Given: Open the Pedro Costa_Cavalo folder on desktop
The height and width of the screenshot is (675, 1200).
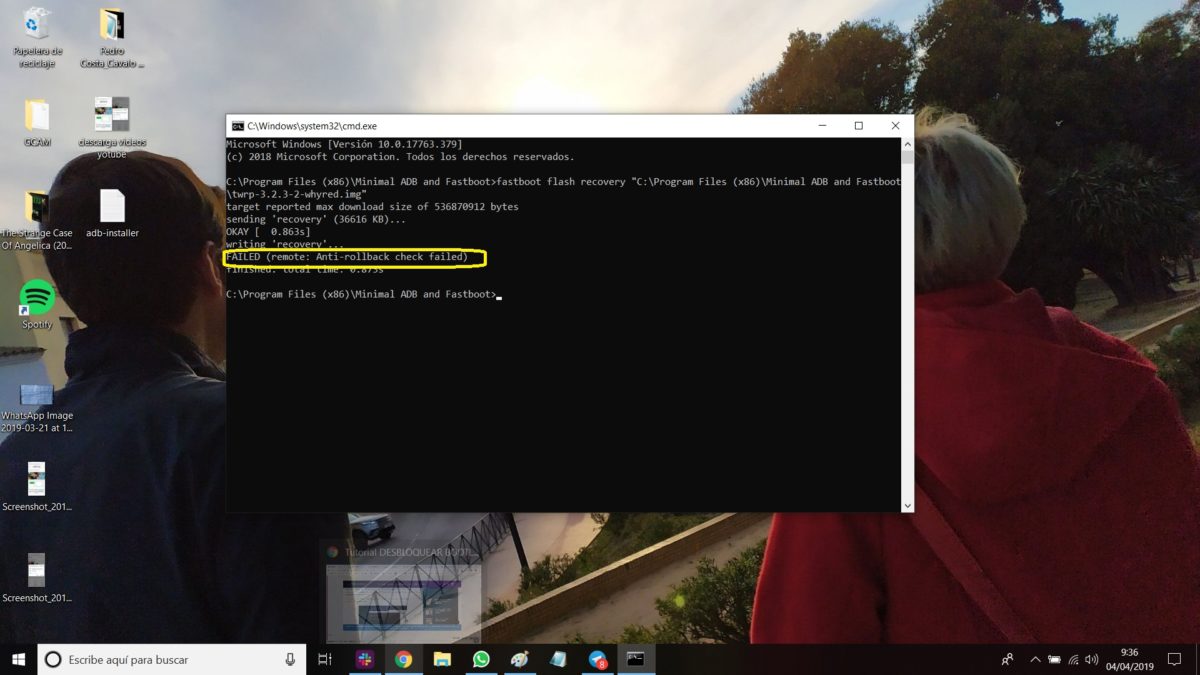Looking at the screenshot, I should coord(112,38).
